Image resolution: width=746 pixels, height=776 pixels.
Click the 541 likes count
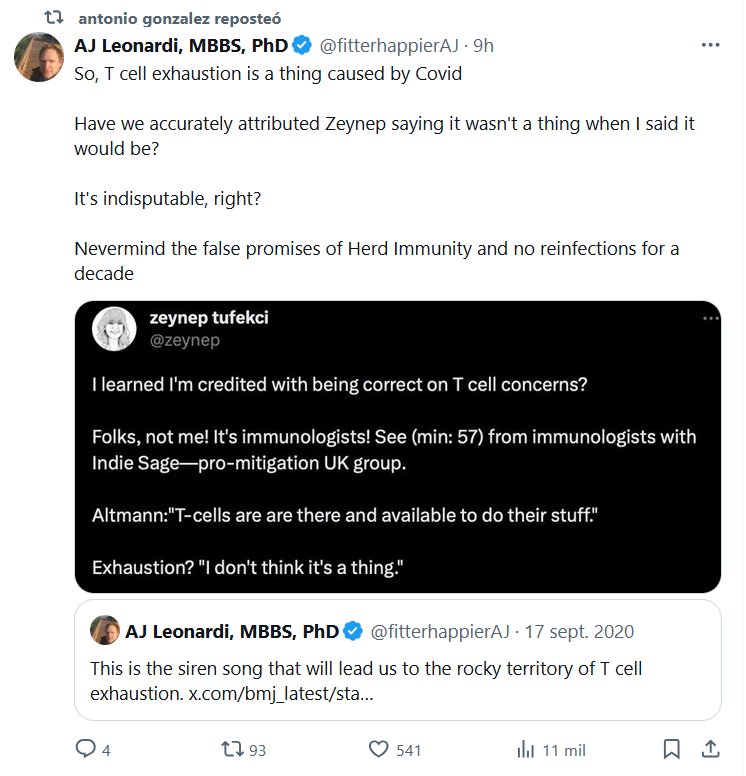click(408, 750)
